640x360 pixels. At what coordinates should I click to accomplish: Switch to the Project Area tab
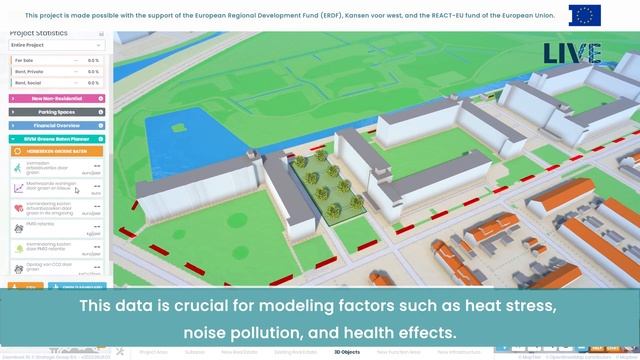click(153, 352)
